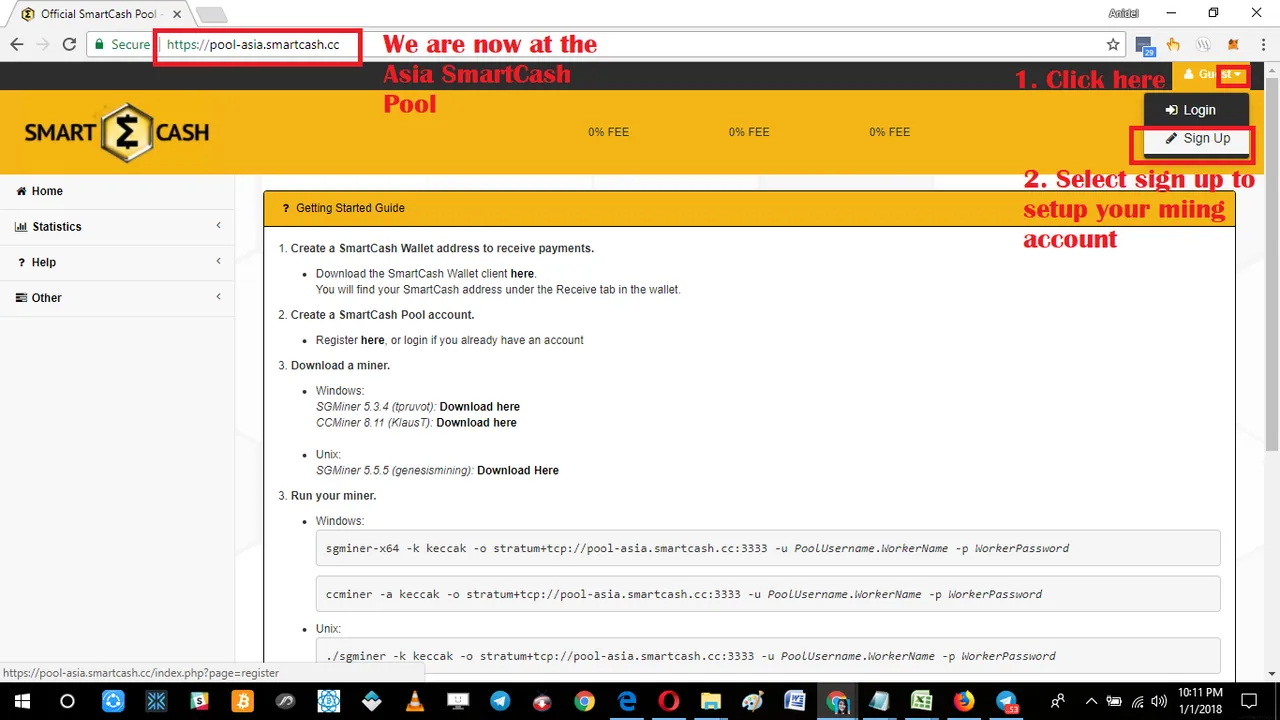
Task: Open the Bitcoin app in taskbar
Action: click(244, 701)
